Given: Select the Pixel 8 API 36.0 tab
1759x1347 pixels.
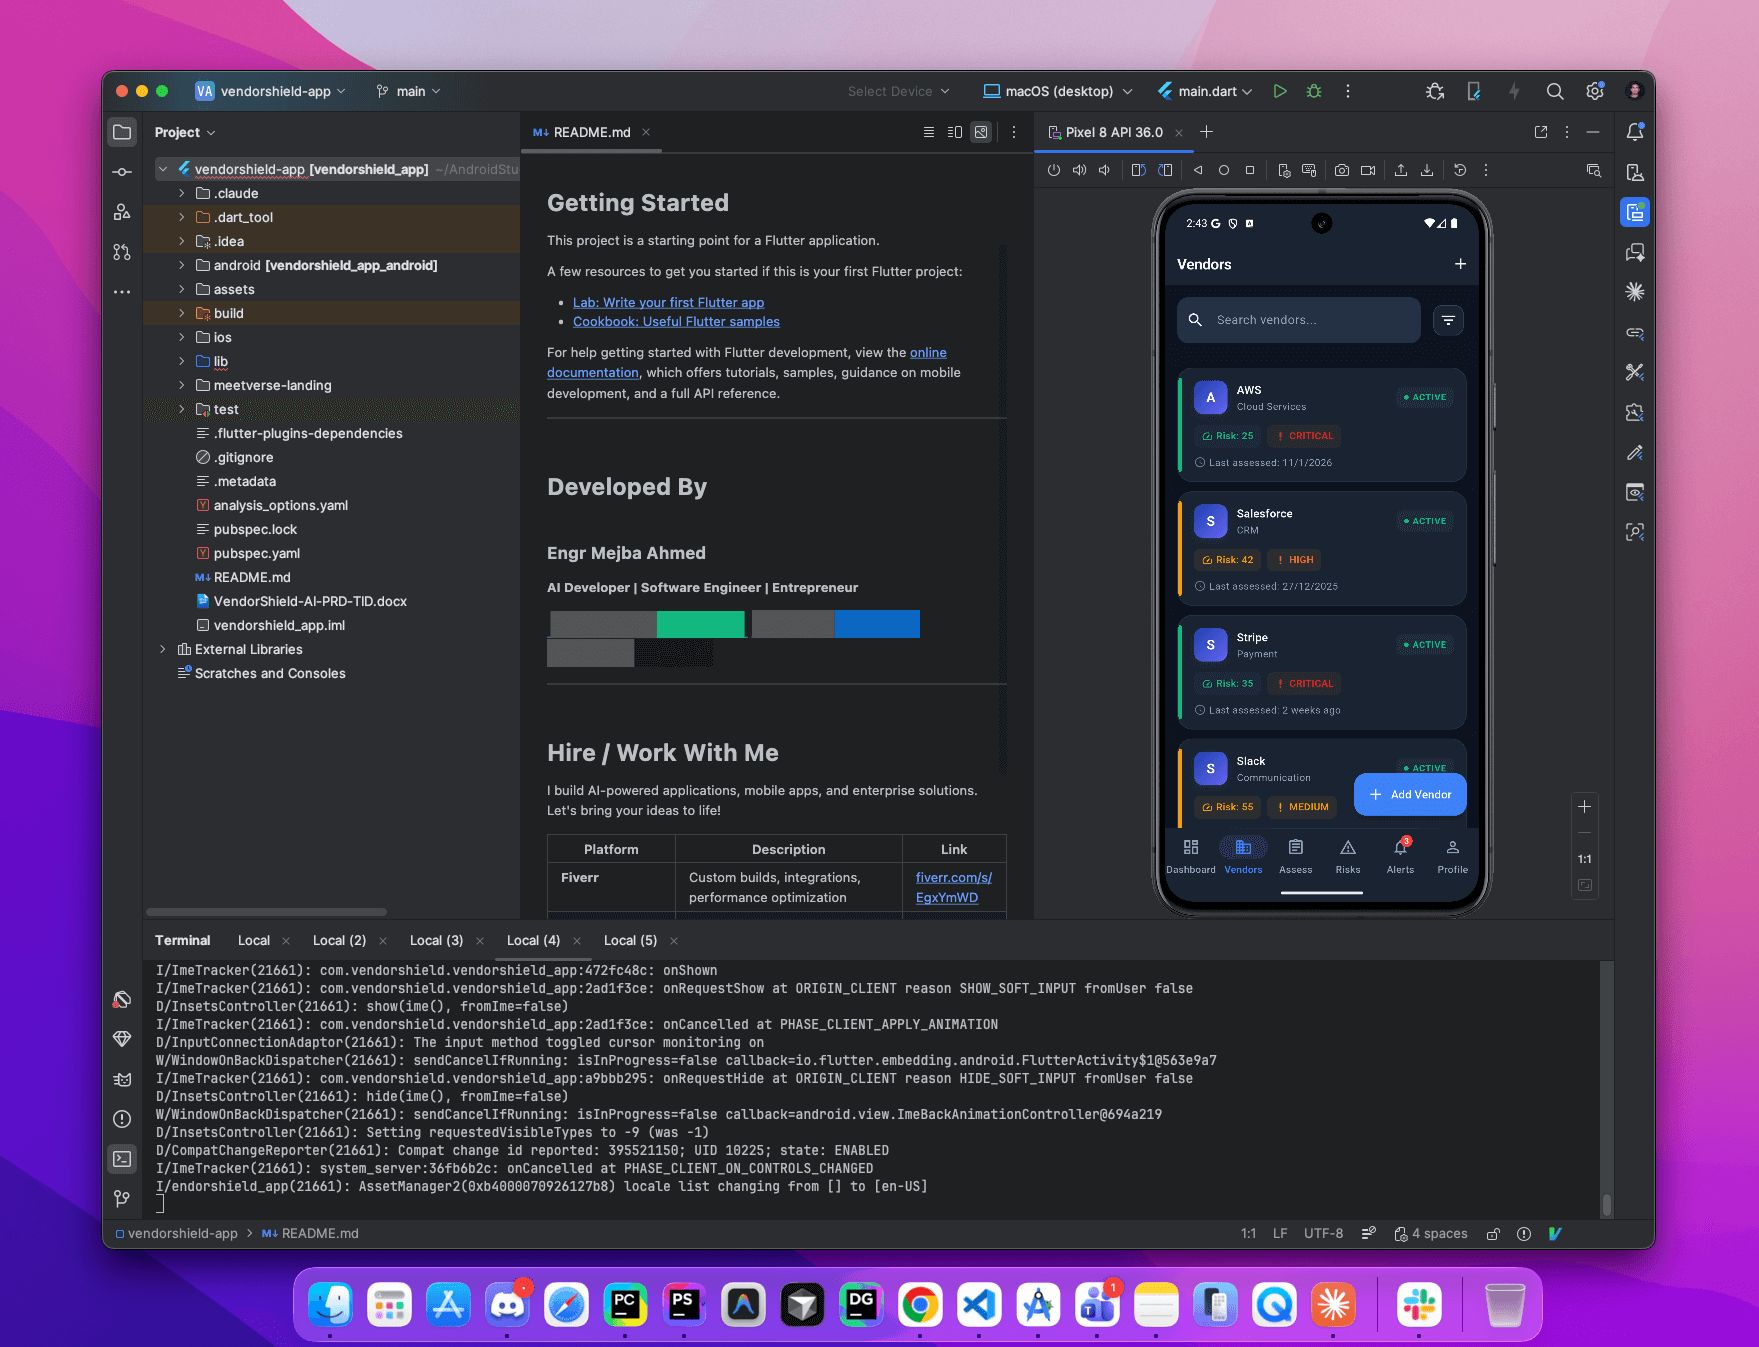Looking at the screenshot, I should pyautogui.click(x=1113, y=131).
